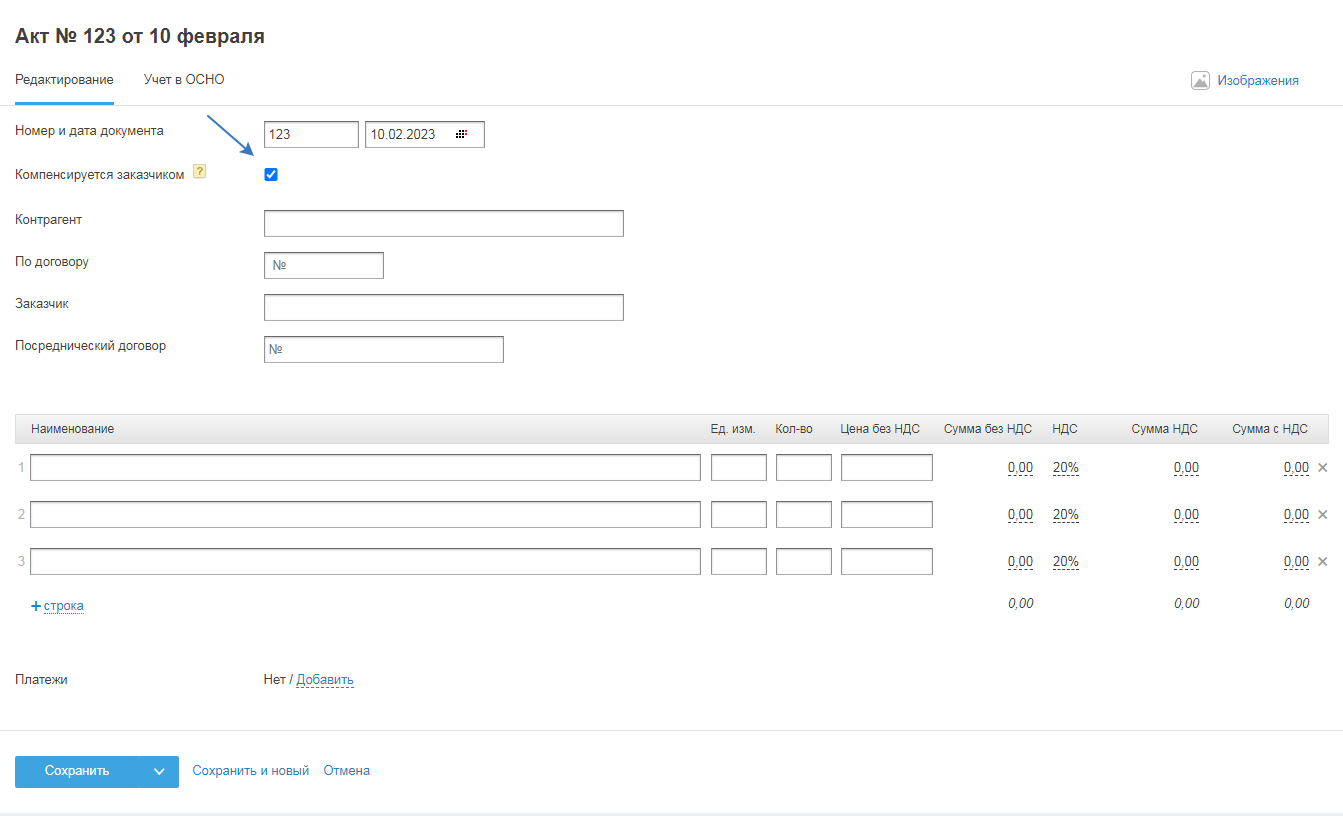Viewport: 1343px width, 816px height.
Task: Open the НДС 20% selector in row 1
Action: [x=1065, y=467]
